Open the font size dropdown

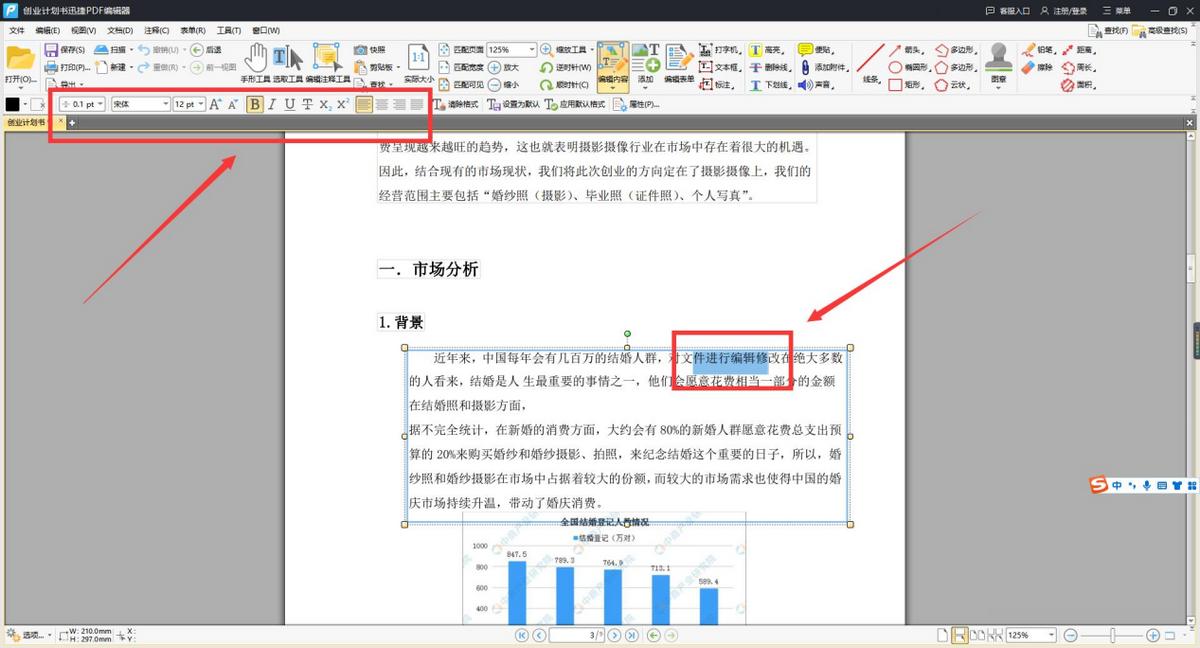point(186,104)
